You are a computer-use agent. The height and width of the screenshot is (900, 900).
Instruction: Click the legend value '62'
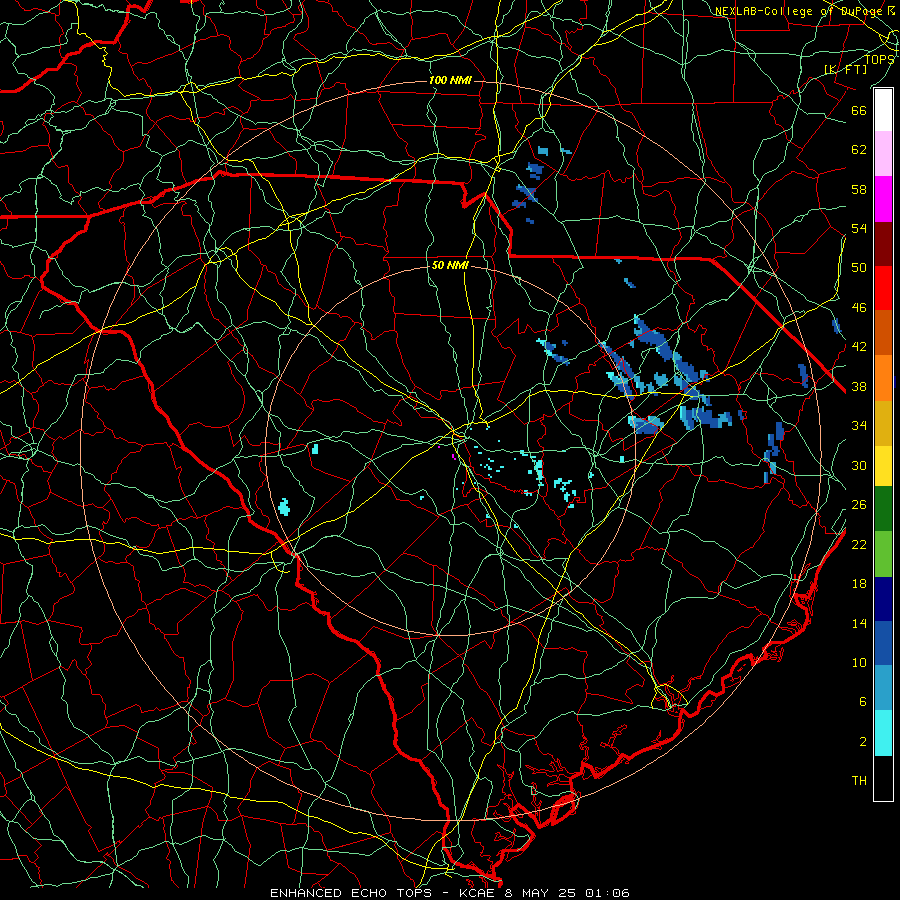(859, 150)
